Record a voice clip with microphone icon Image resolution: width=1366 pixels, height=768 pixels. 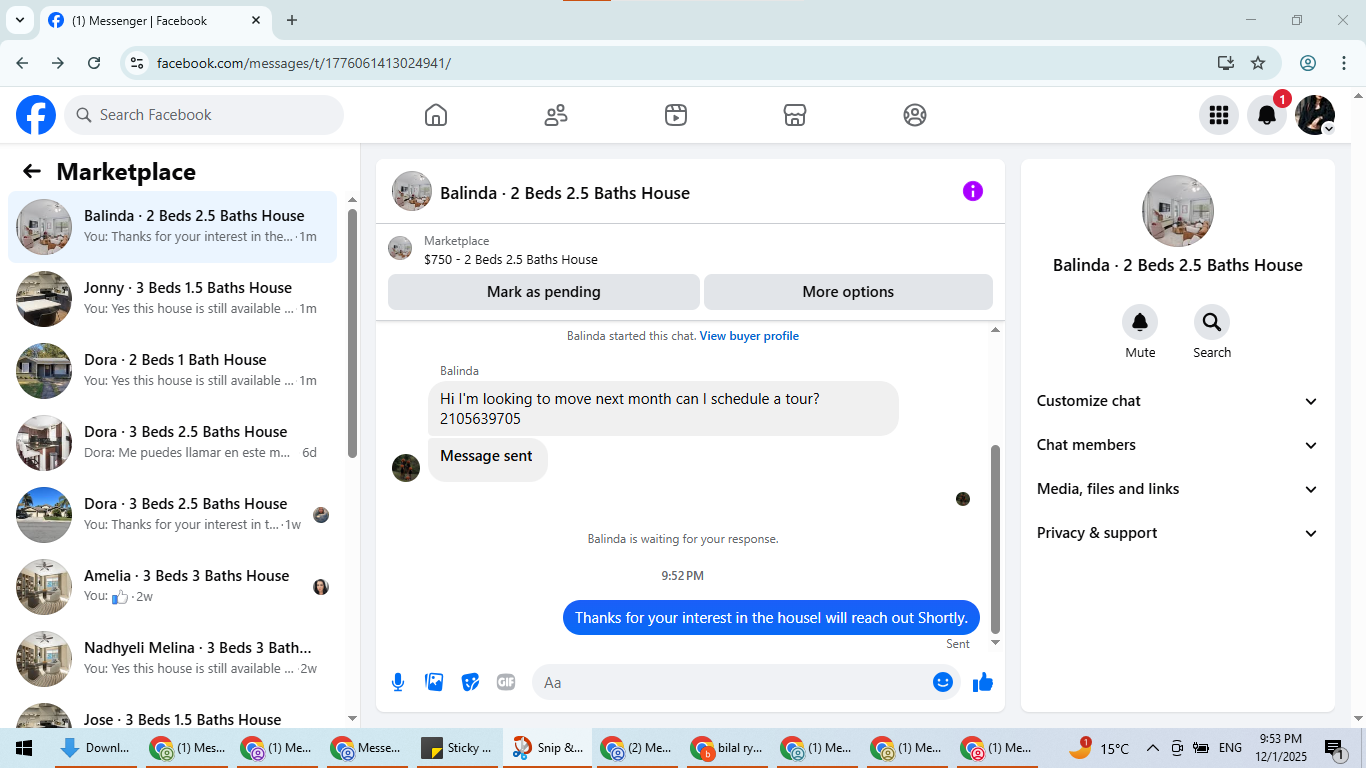pos(398,682)
